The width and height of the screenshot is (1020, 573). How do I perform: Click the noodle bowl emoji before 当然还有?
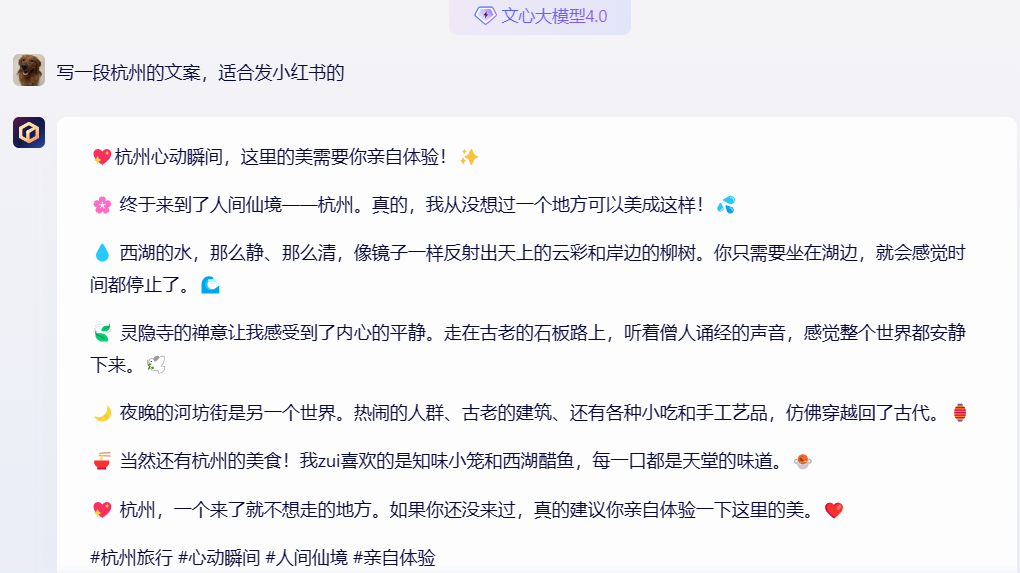(x=101, y=461)
